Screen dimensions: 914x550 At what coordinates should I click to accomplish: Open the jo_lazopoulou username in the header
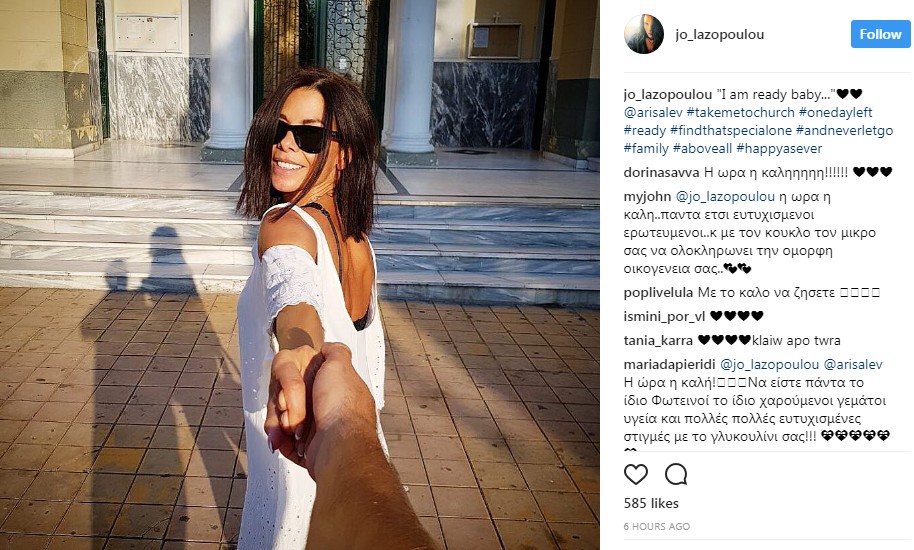[719, 34]
